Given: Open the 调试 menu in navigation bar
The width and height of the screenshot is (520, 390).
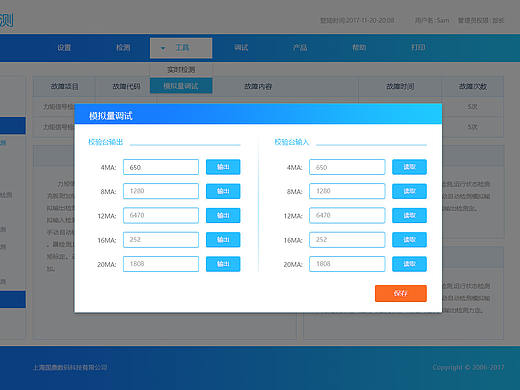Looking at the screenshot, I should click(241, 48).
